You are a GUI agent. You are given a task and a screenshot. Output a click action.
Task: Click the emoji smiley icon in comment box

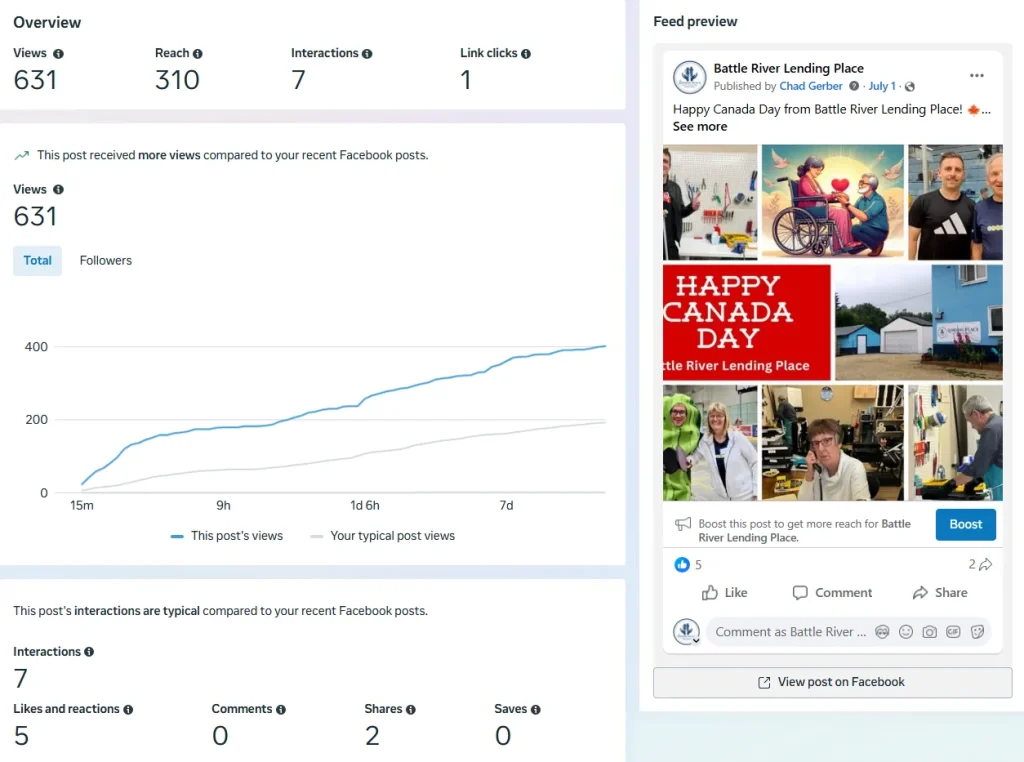click(906, 632)
